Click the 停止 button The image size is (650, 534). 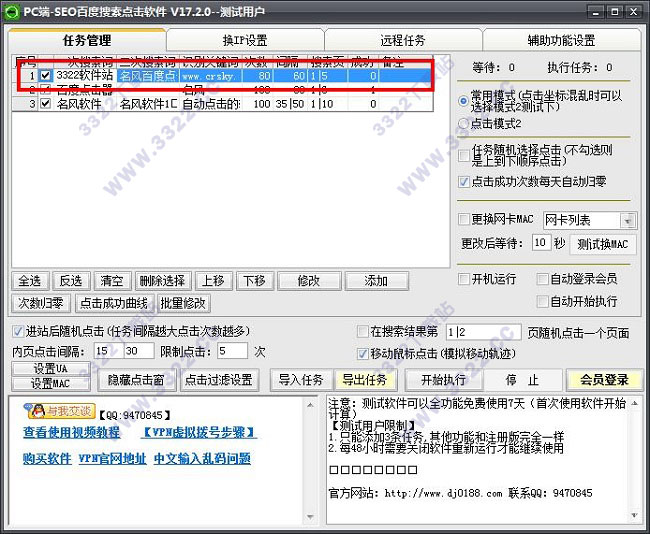coord(522,380)
